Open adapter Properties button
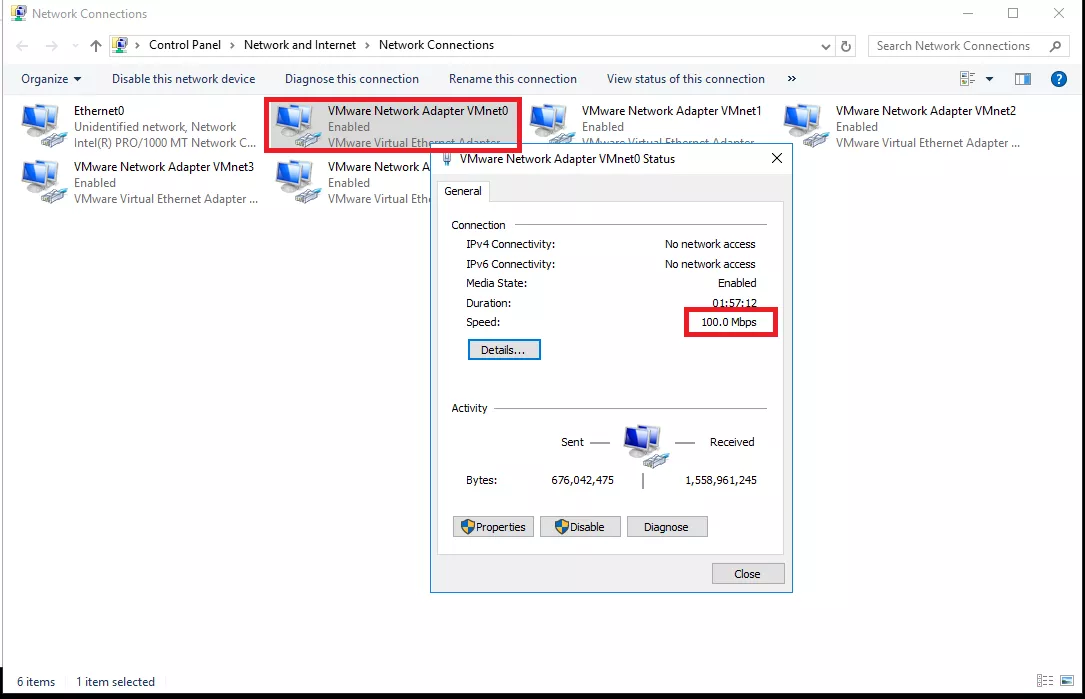 [493, 527]
